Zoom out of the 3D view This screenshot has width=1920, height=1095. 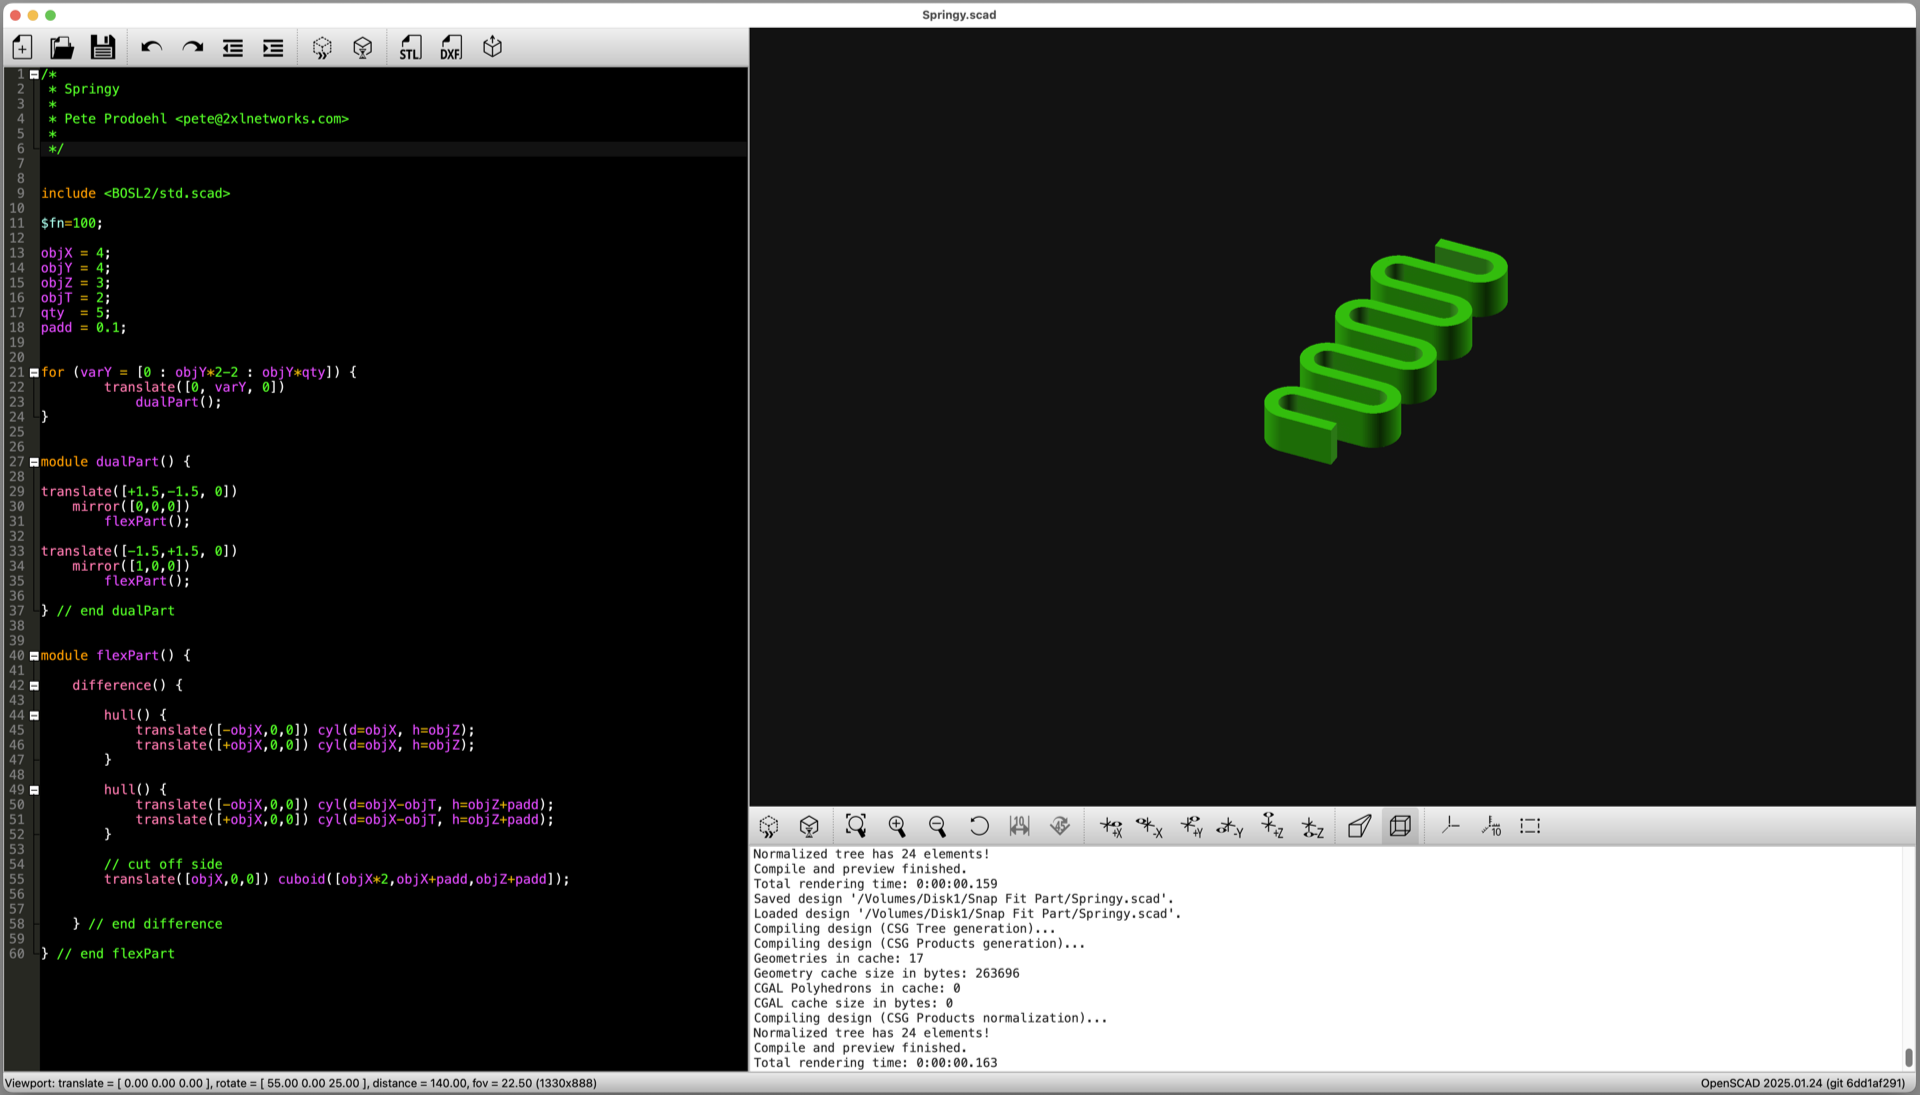tap(937, 826)
